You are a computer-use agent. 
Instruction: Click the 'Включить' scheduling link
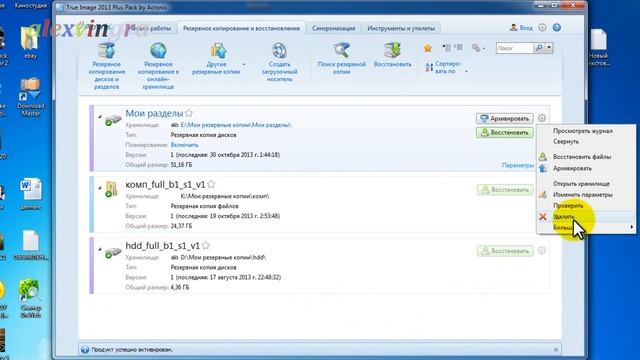(x=184, y=145)
